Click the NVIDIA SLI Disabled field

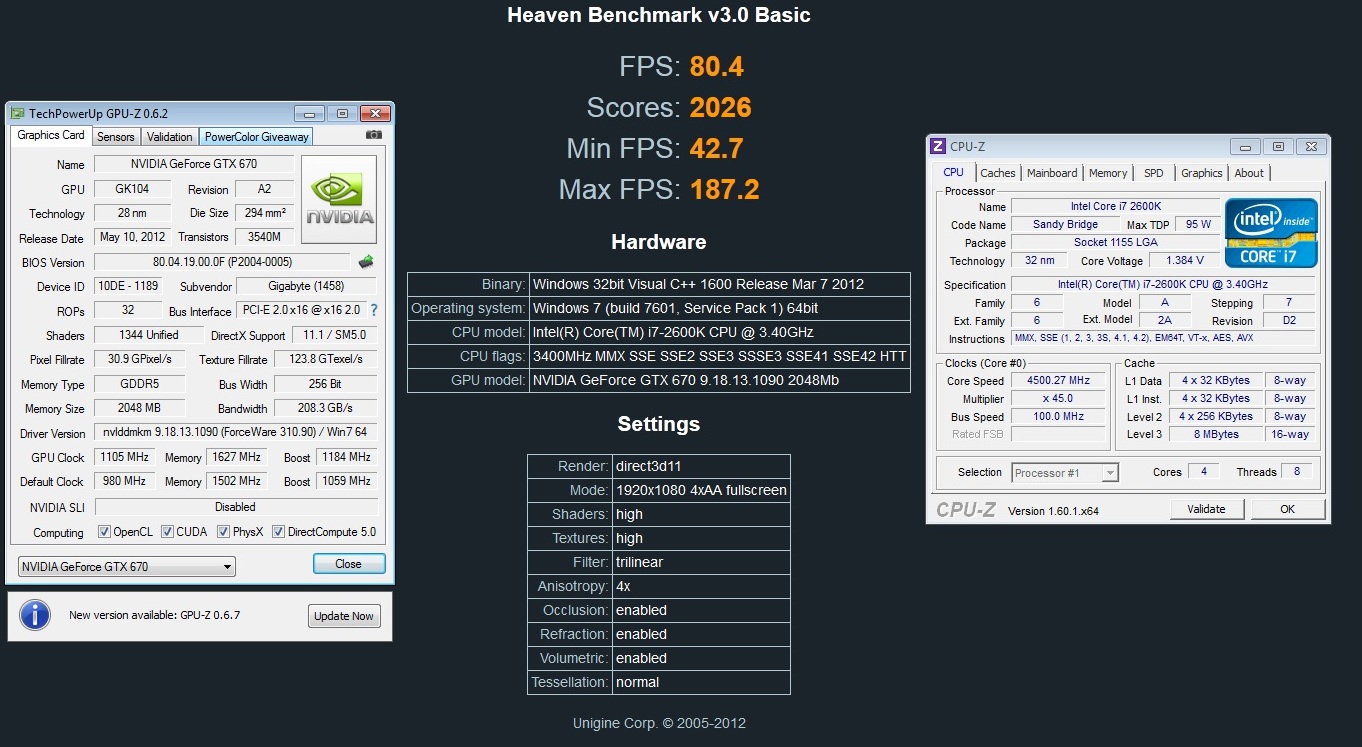(235, 507)
